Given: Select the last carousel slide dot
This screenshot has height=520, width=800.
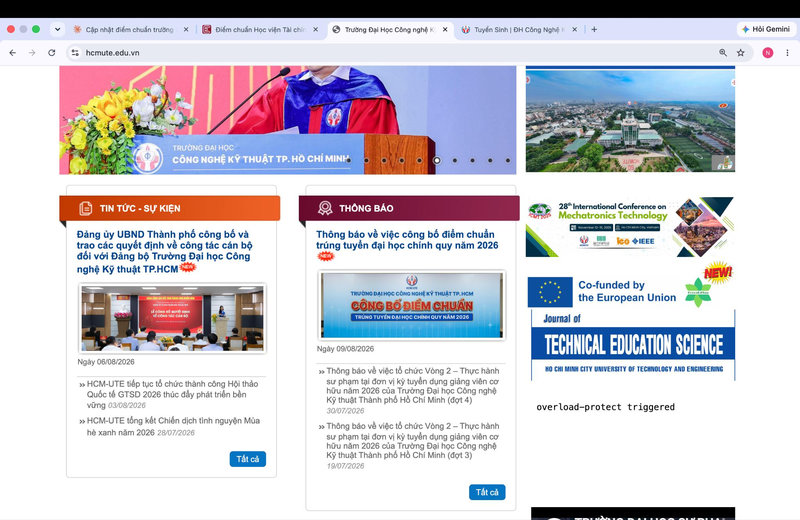Looking at the screenshot, I should point(508,160).
